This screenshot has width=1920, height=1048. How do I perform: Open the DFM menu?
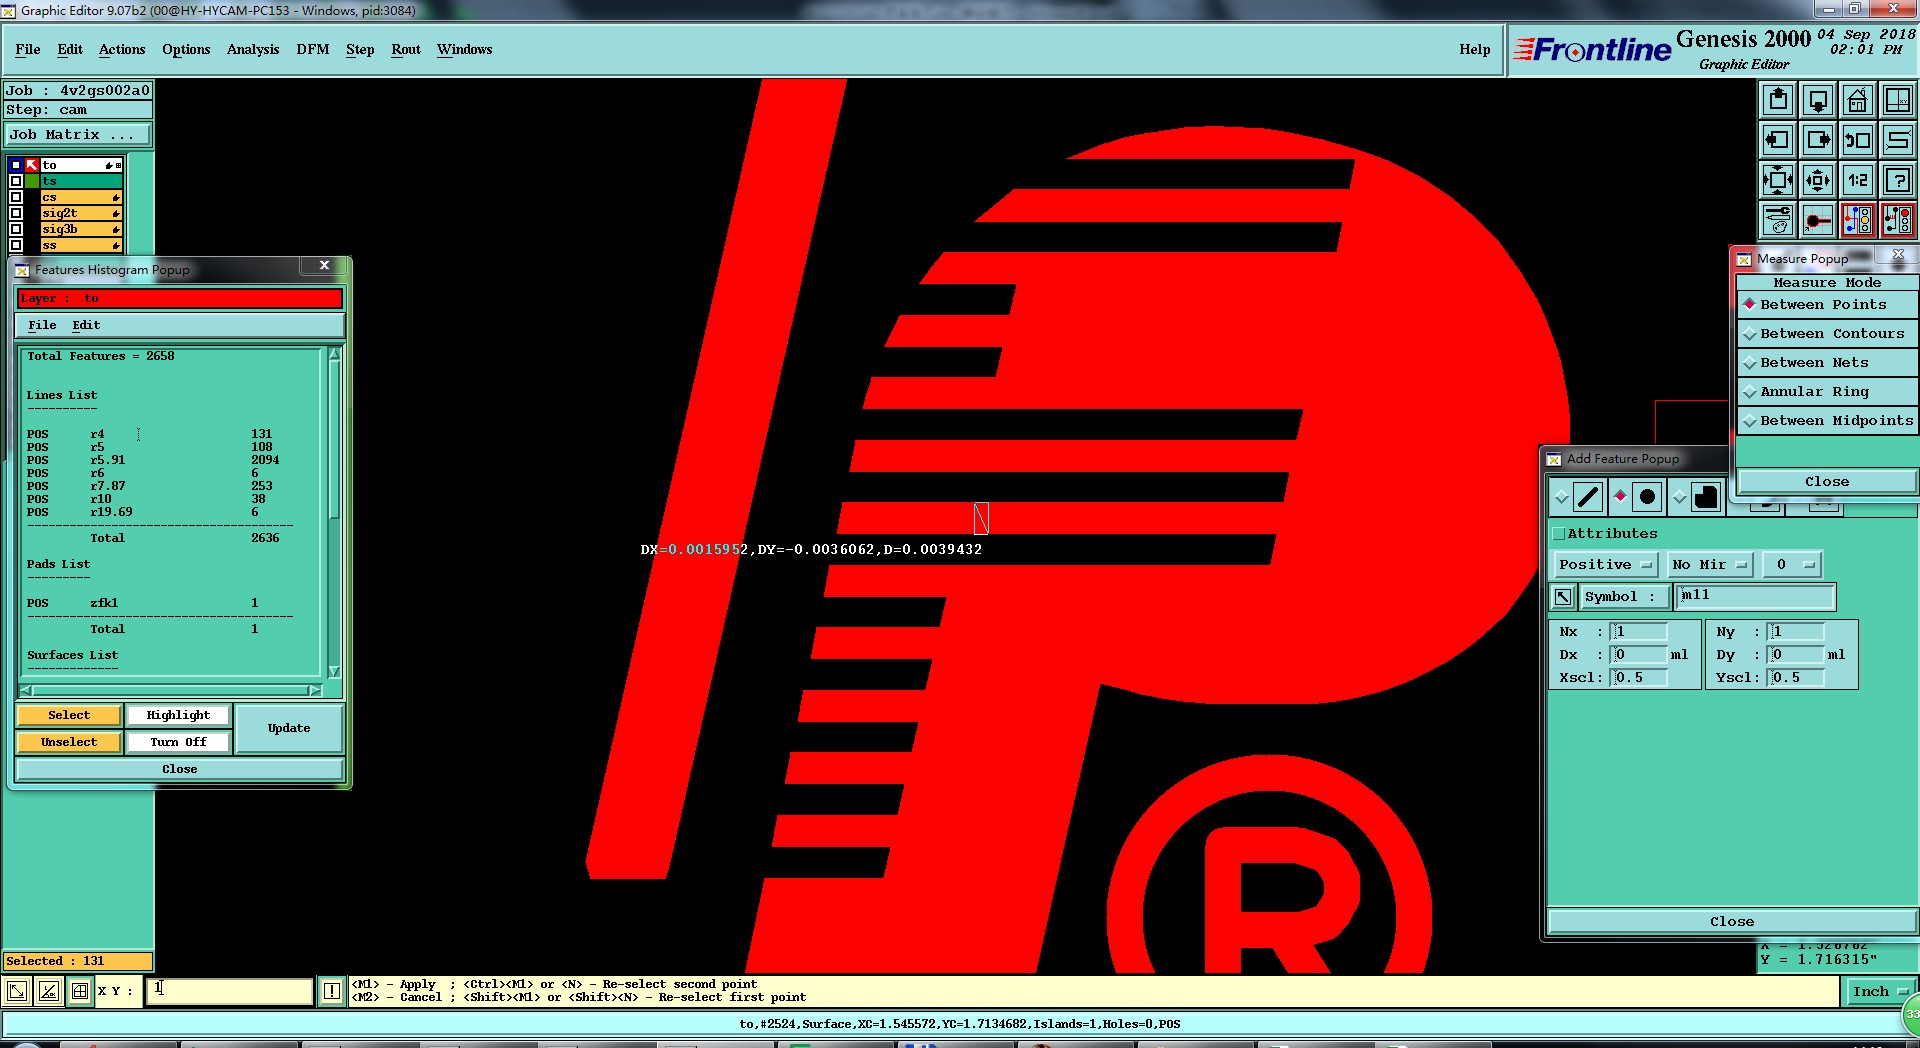click(313, 50)
